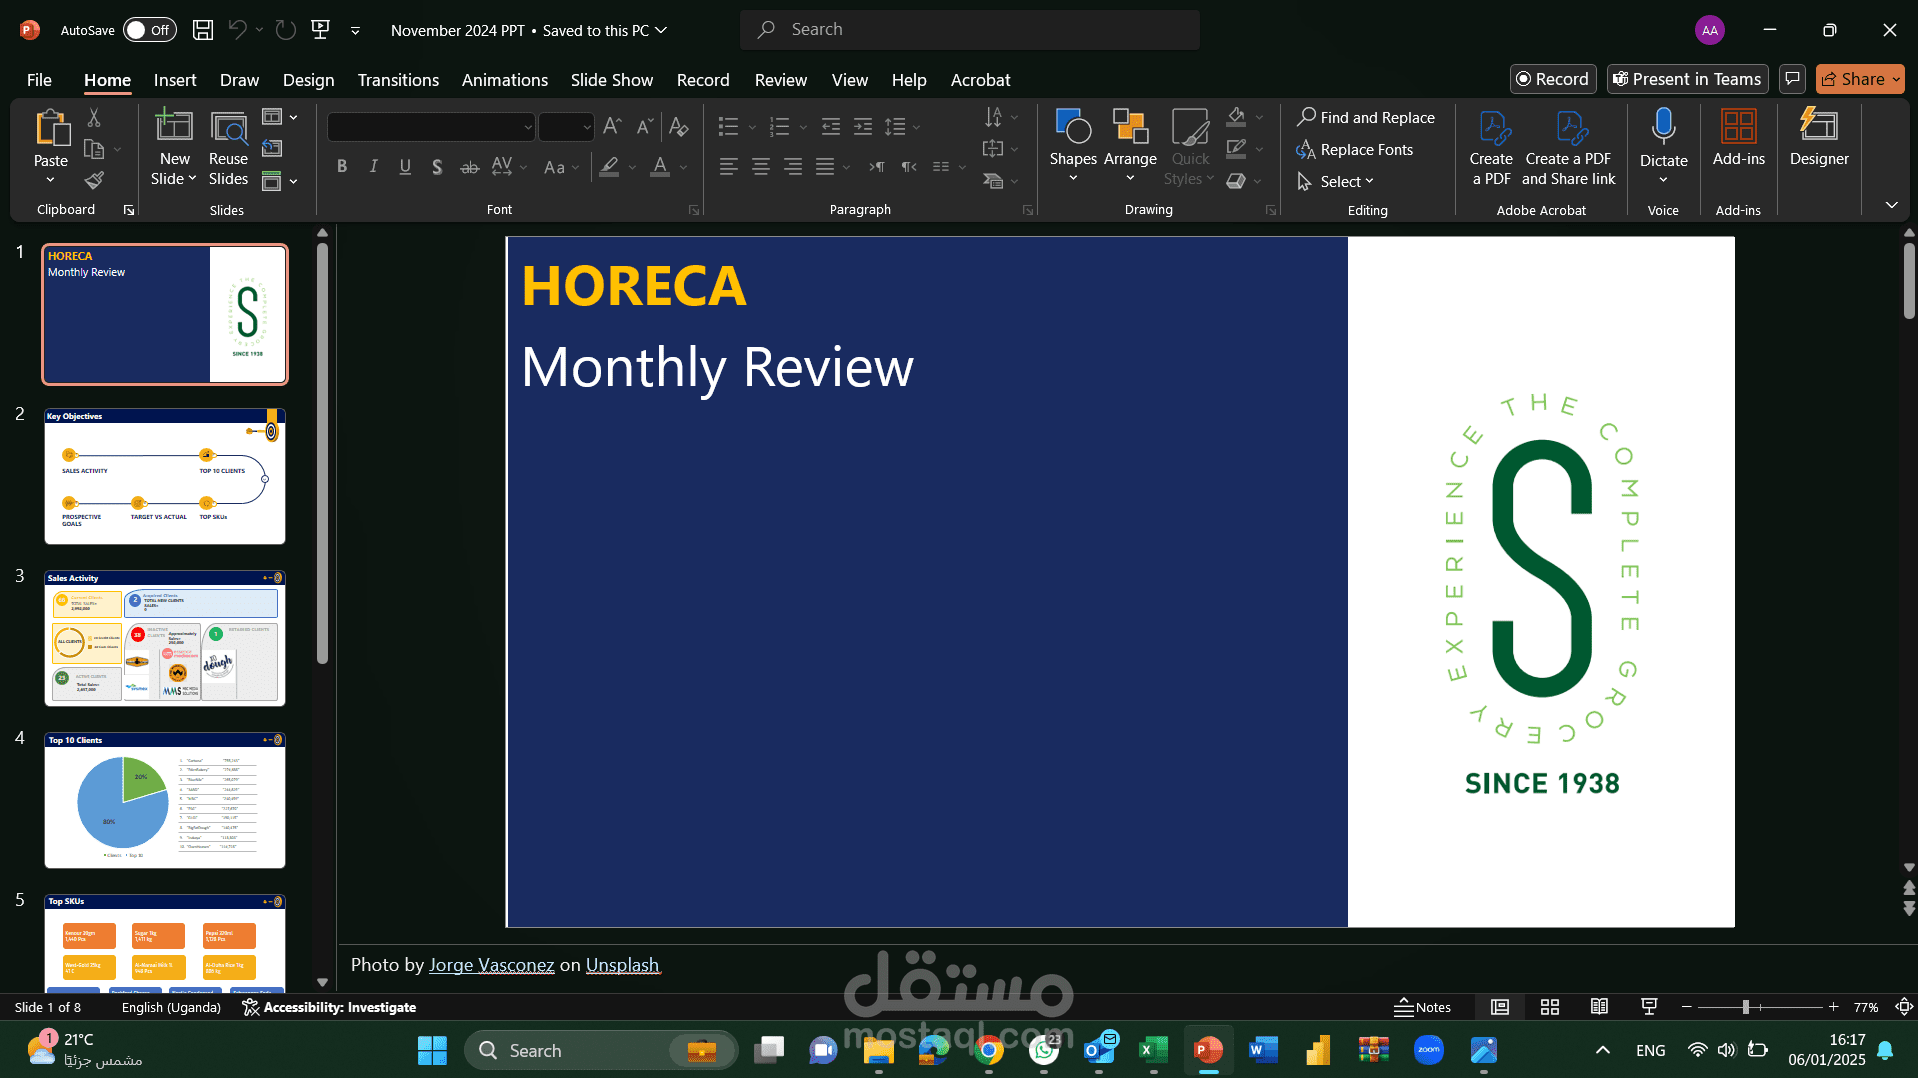Select the Top 10 Clients slide thumbnail
Screen dimensions: 1918x1078
pyautogui.click(x=165, y=800)
